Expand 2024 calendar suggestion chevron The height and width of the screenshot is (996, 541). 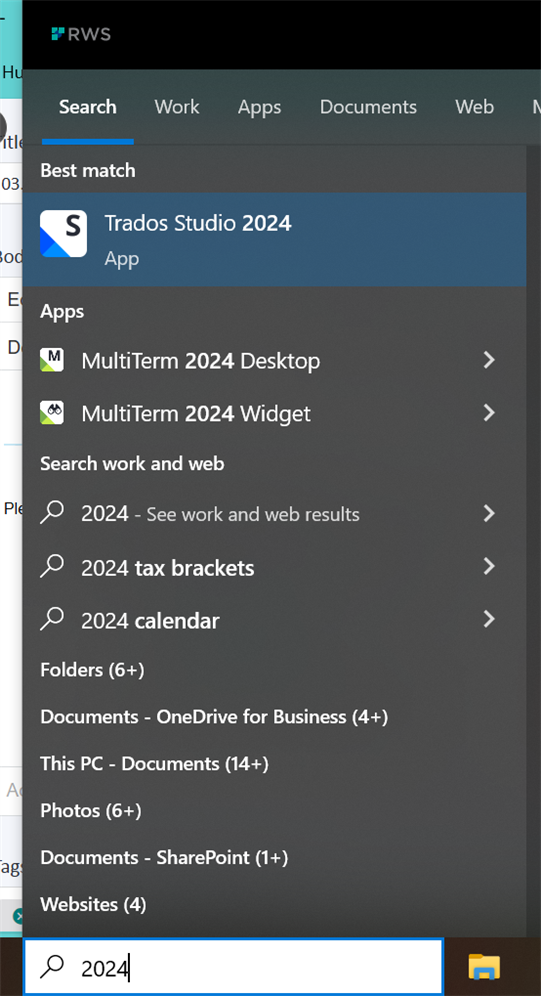point(489,619)
